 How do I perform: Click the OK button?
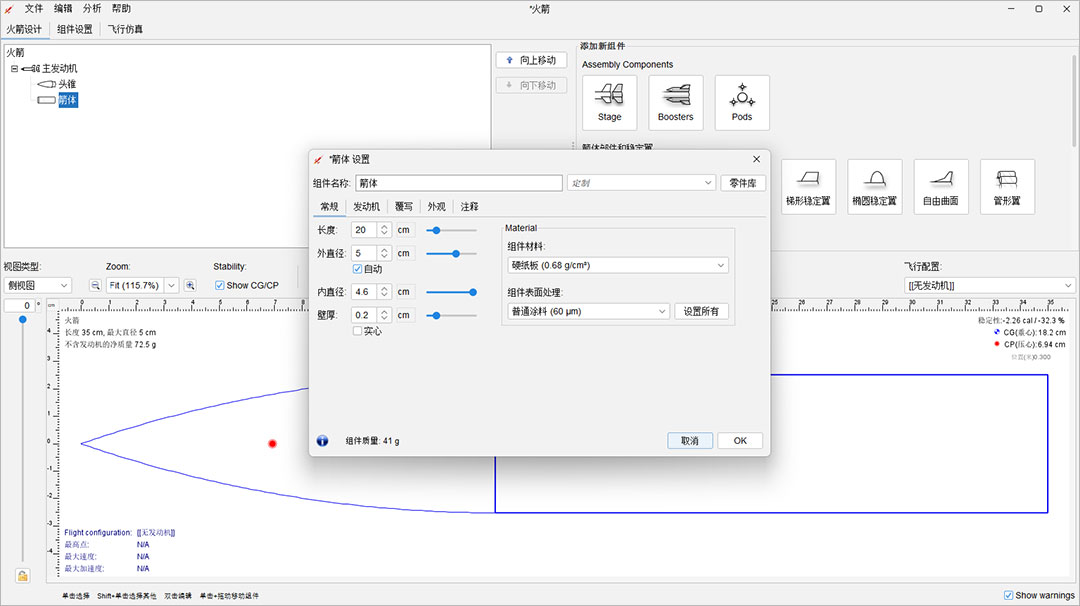click(x=739, y=440)
